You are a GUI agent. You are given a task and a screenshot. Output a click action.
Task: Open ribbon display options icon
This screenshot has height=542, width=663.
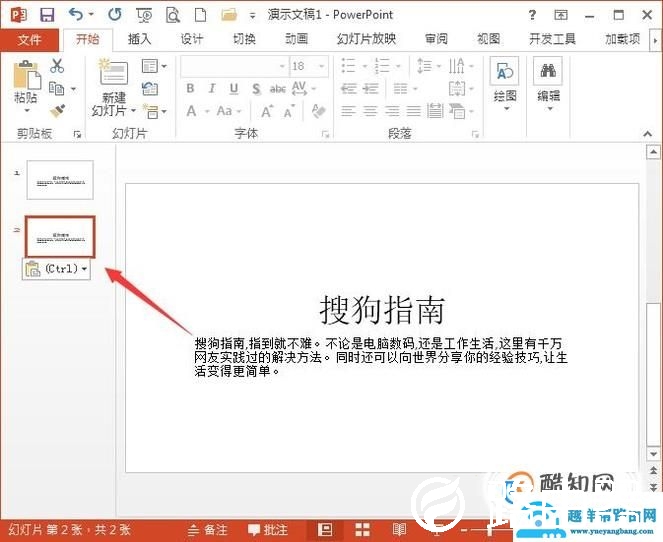(x=561, y=15)
